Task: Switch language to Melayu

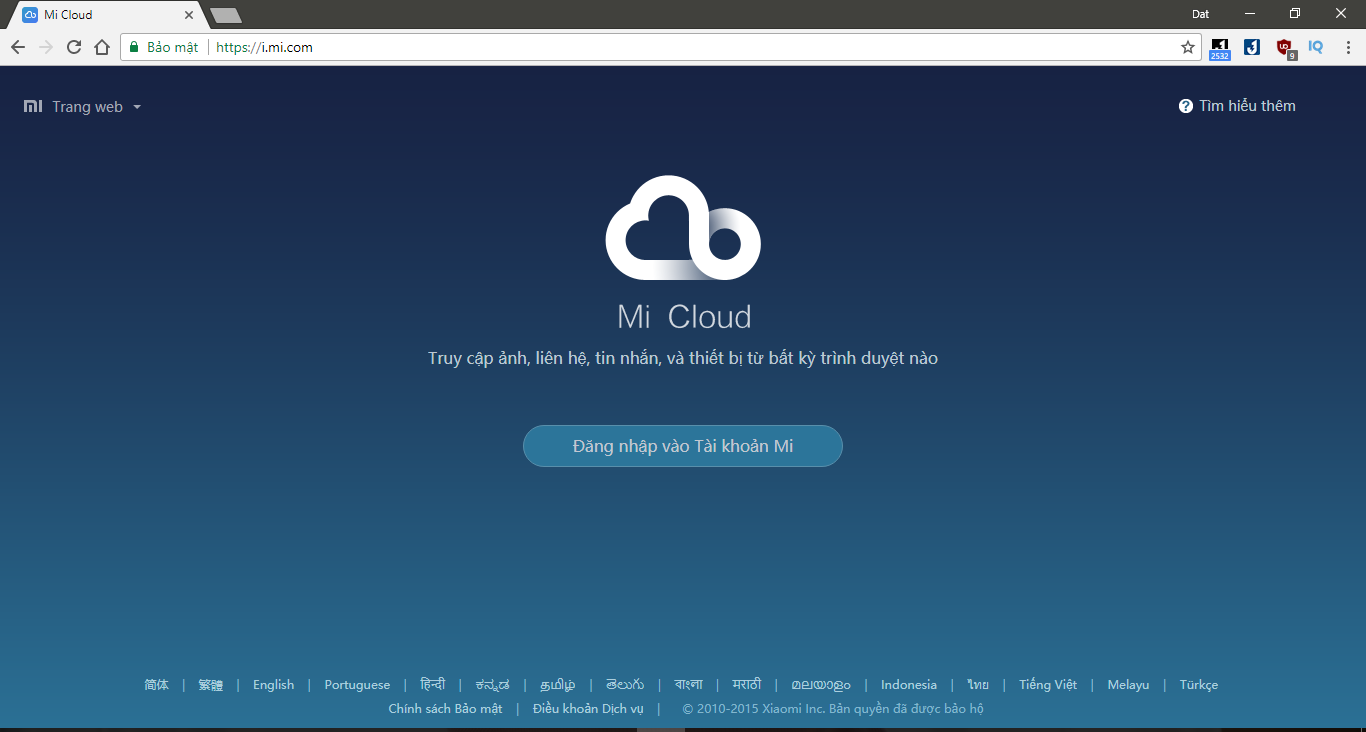Action: pos(1128,685)
